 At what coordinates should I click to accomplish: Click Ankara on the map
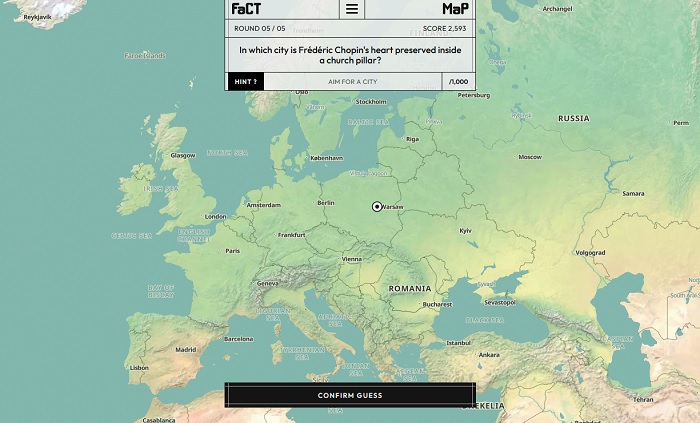pos(489,355)
